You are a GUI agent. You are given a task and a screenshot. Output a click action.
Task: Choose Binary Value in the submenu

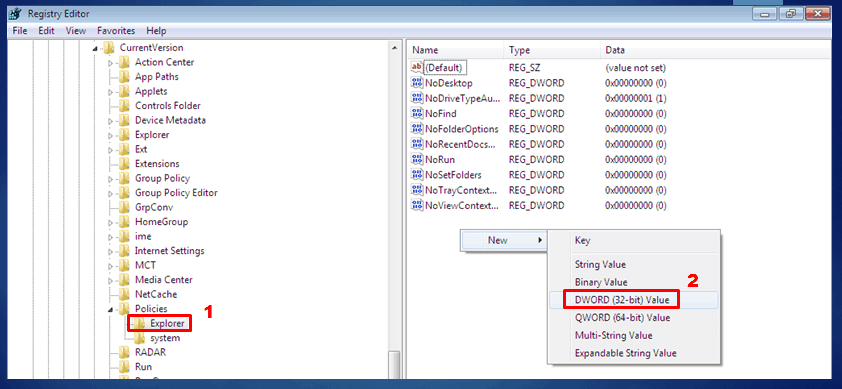601,282
